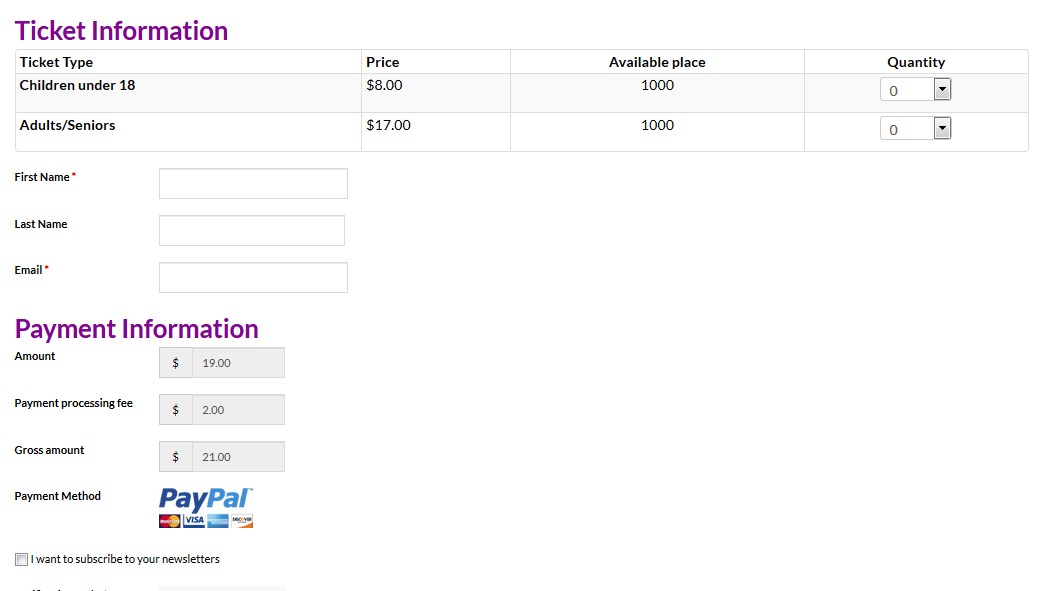Tick the newsletter subscription checkbox
1039x591 pixels.
(22, 559)
